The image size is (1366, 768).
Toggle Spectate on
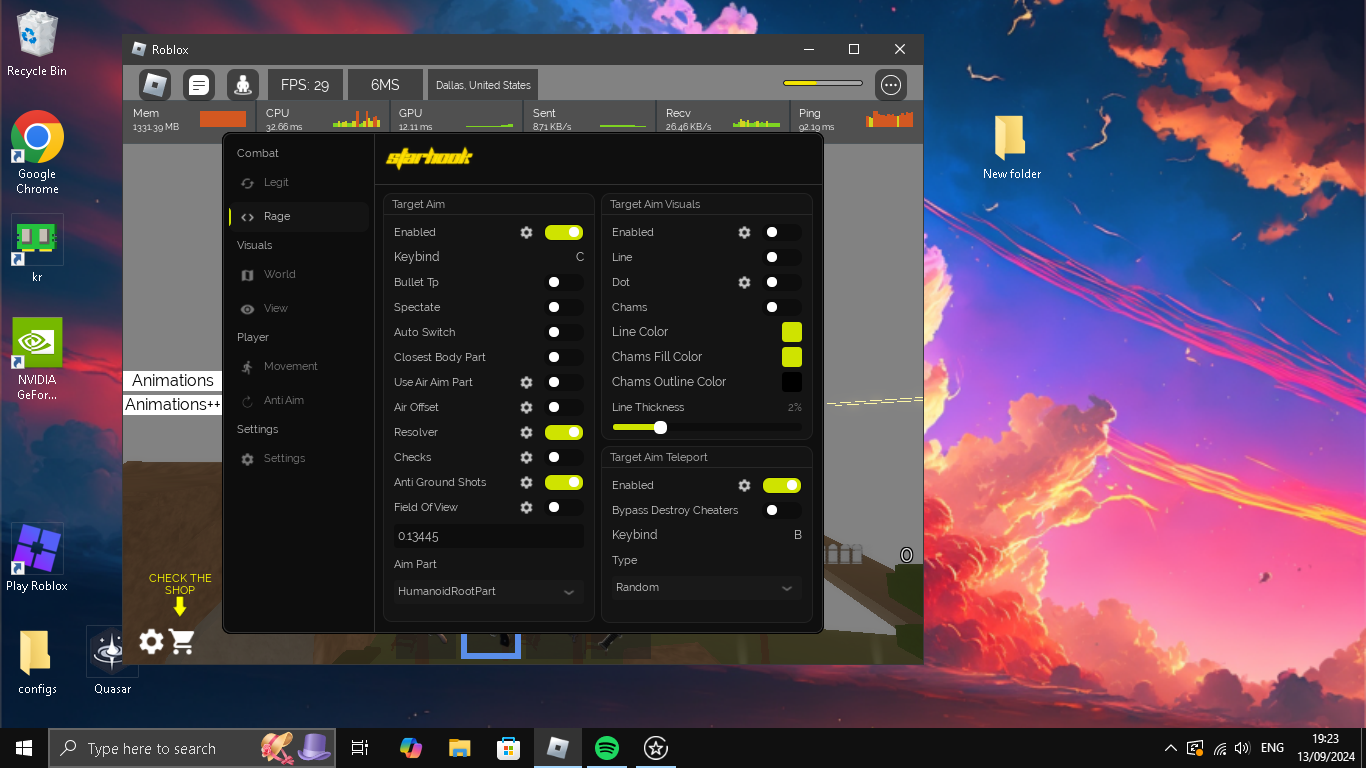(x=564, y=307)
